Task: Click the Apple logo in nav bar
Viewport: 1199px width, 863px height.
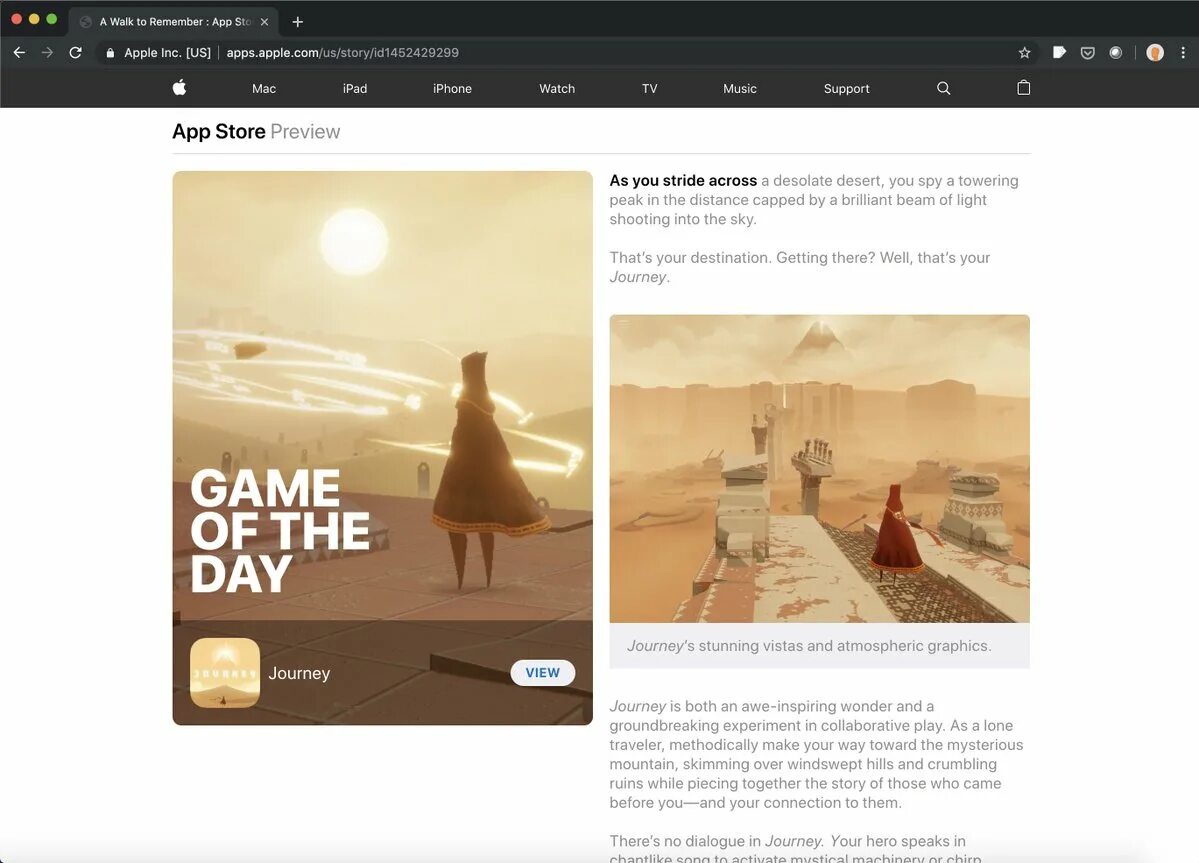Action: click(180, 88)
